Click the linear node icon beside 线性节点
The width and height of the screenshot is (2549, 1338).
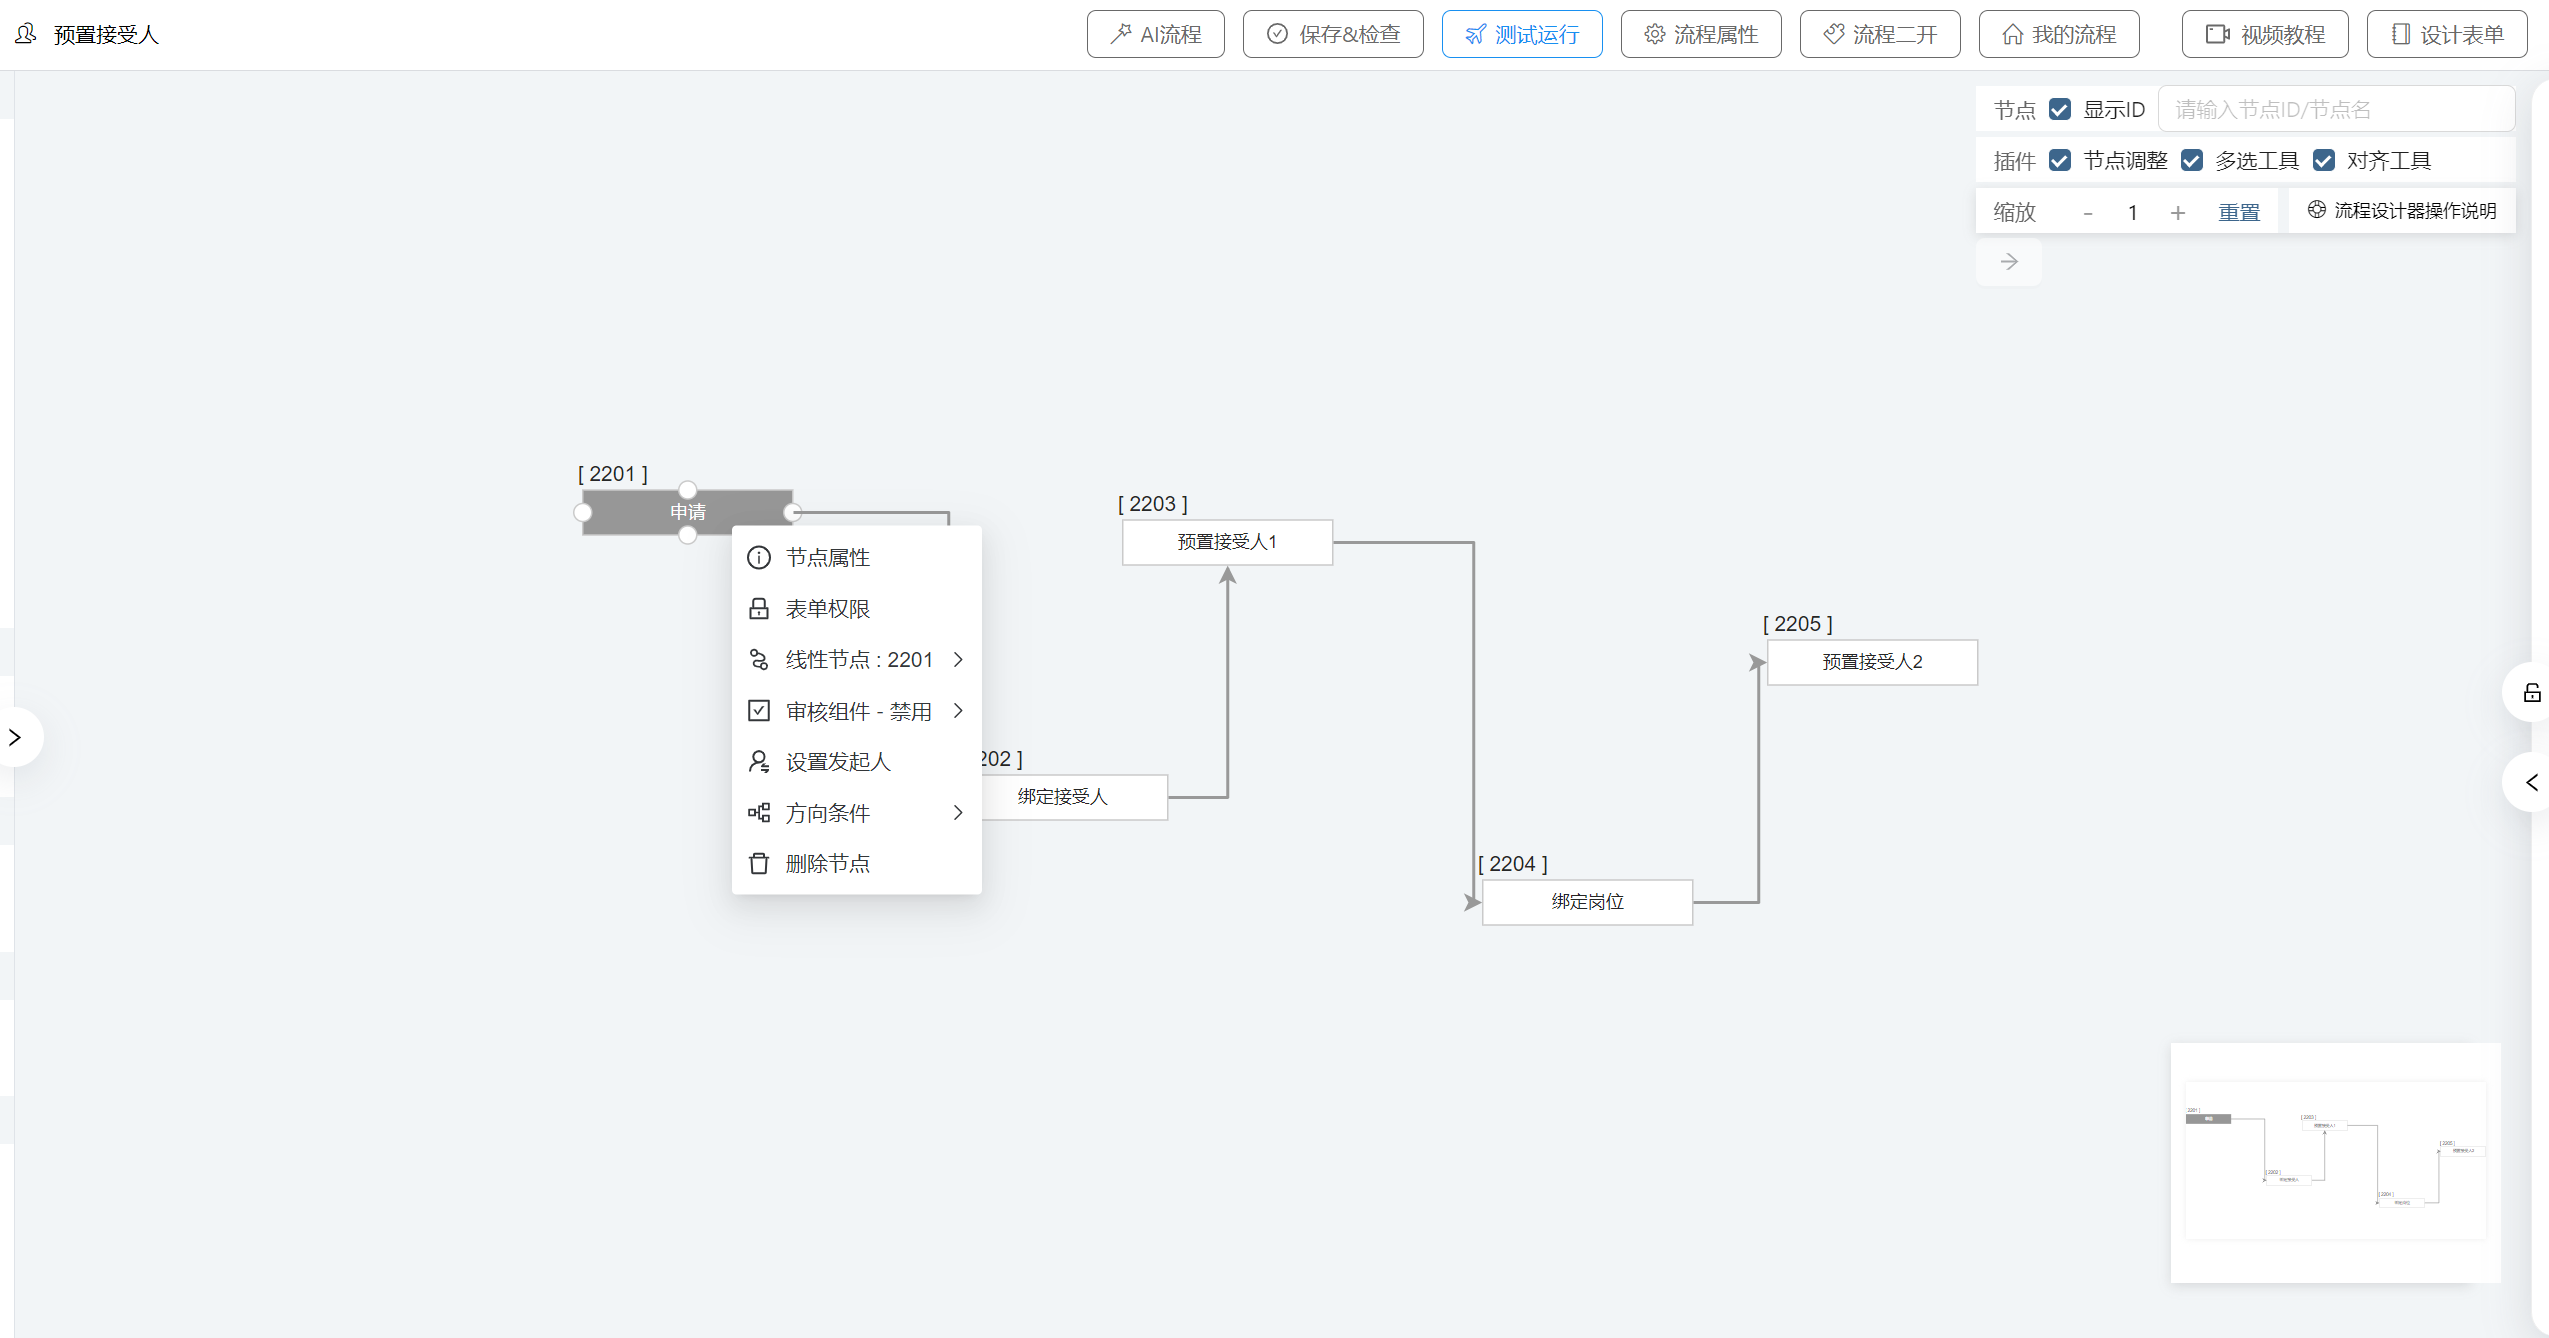coord(759,659)
